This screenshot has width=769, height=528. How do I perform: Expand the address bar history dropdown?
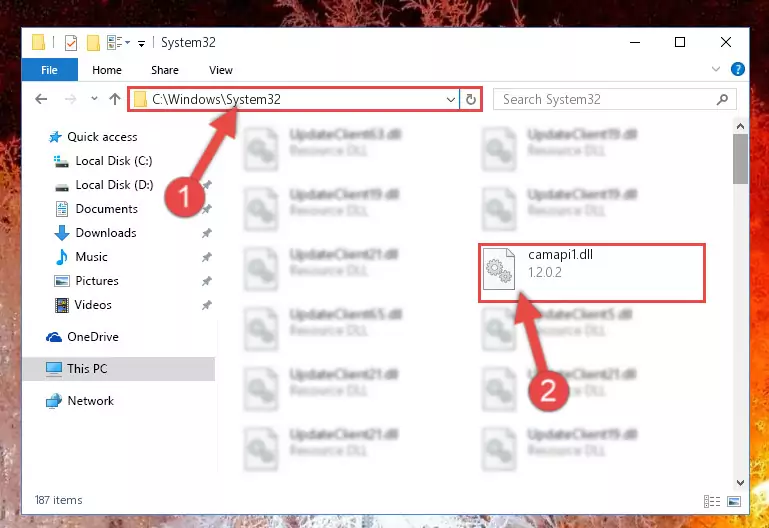[x=451, y=100]
